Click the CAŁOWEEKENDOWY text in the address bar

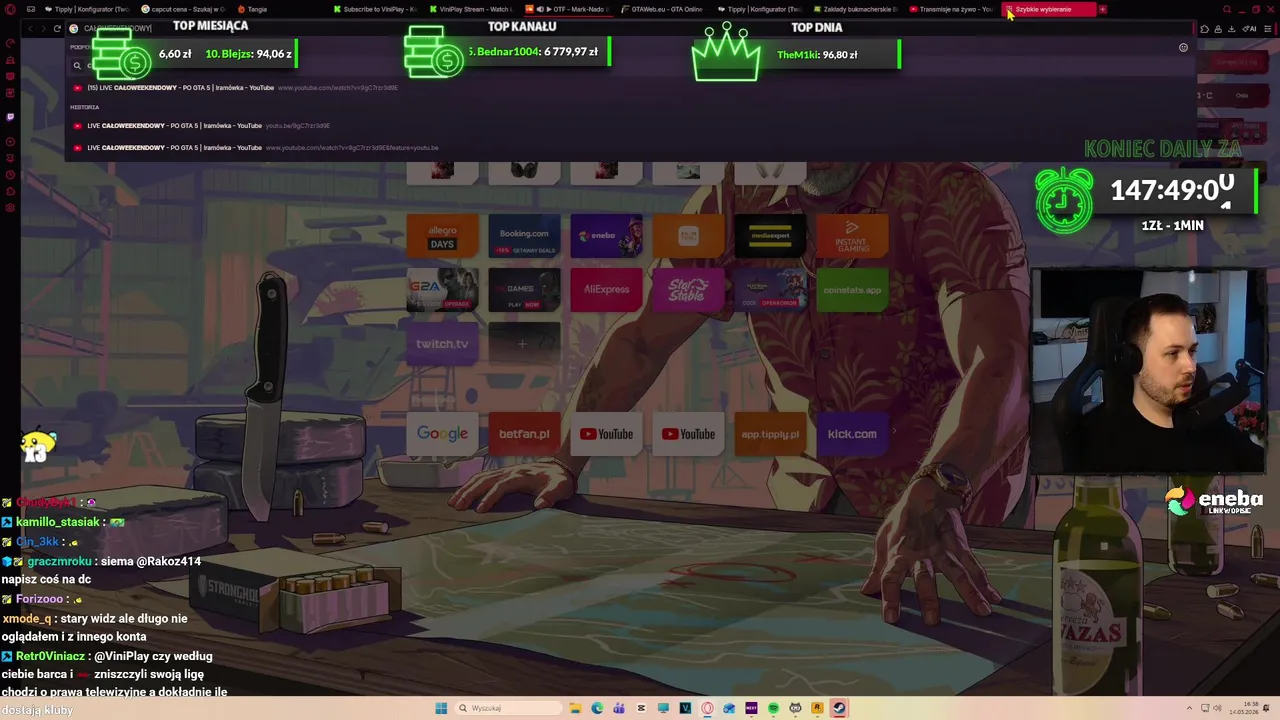(x=117, y=28)
